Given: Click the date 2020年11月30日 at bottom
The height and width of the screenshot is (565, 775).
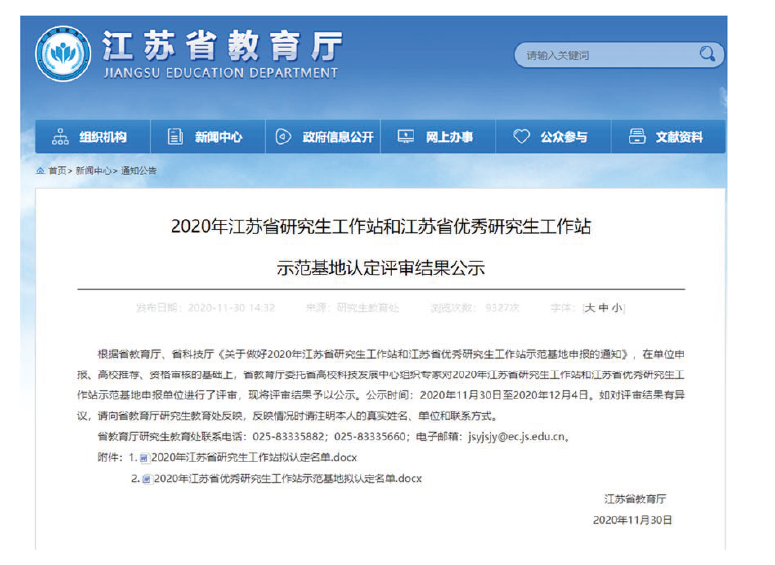Looking at the screenshot, I should [x=632, y=520].
